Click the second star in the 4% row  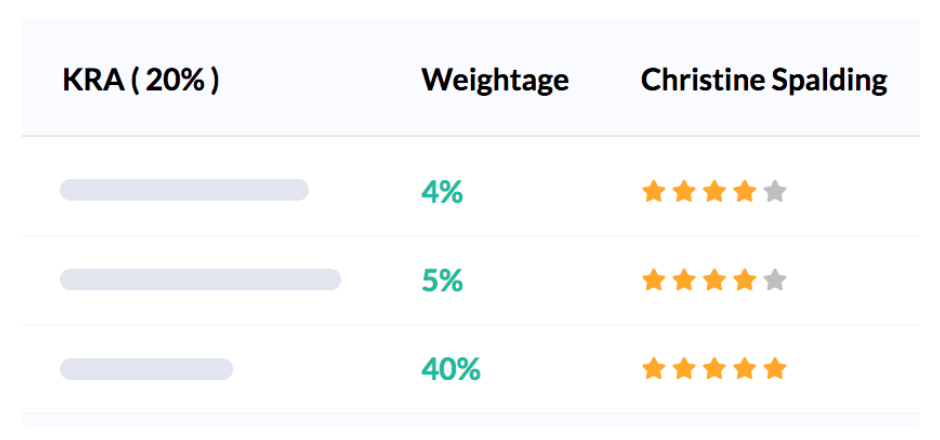pyautogui.click(x=684, y=191)
